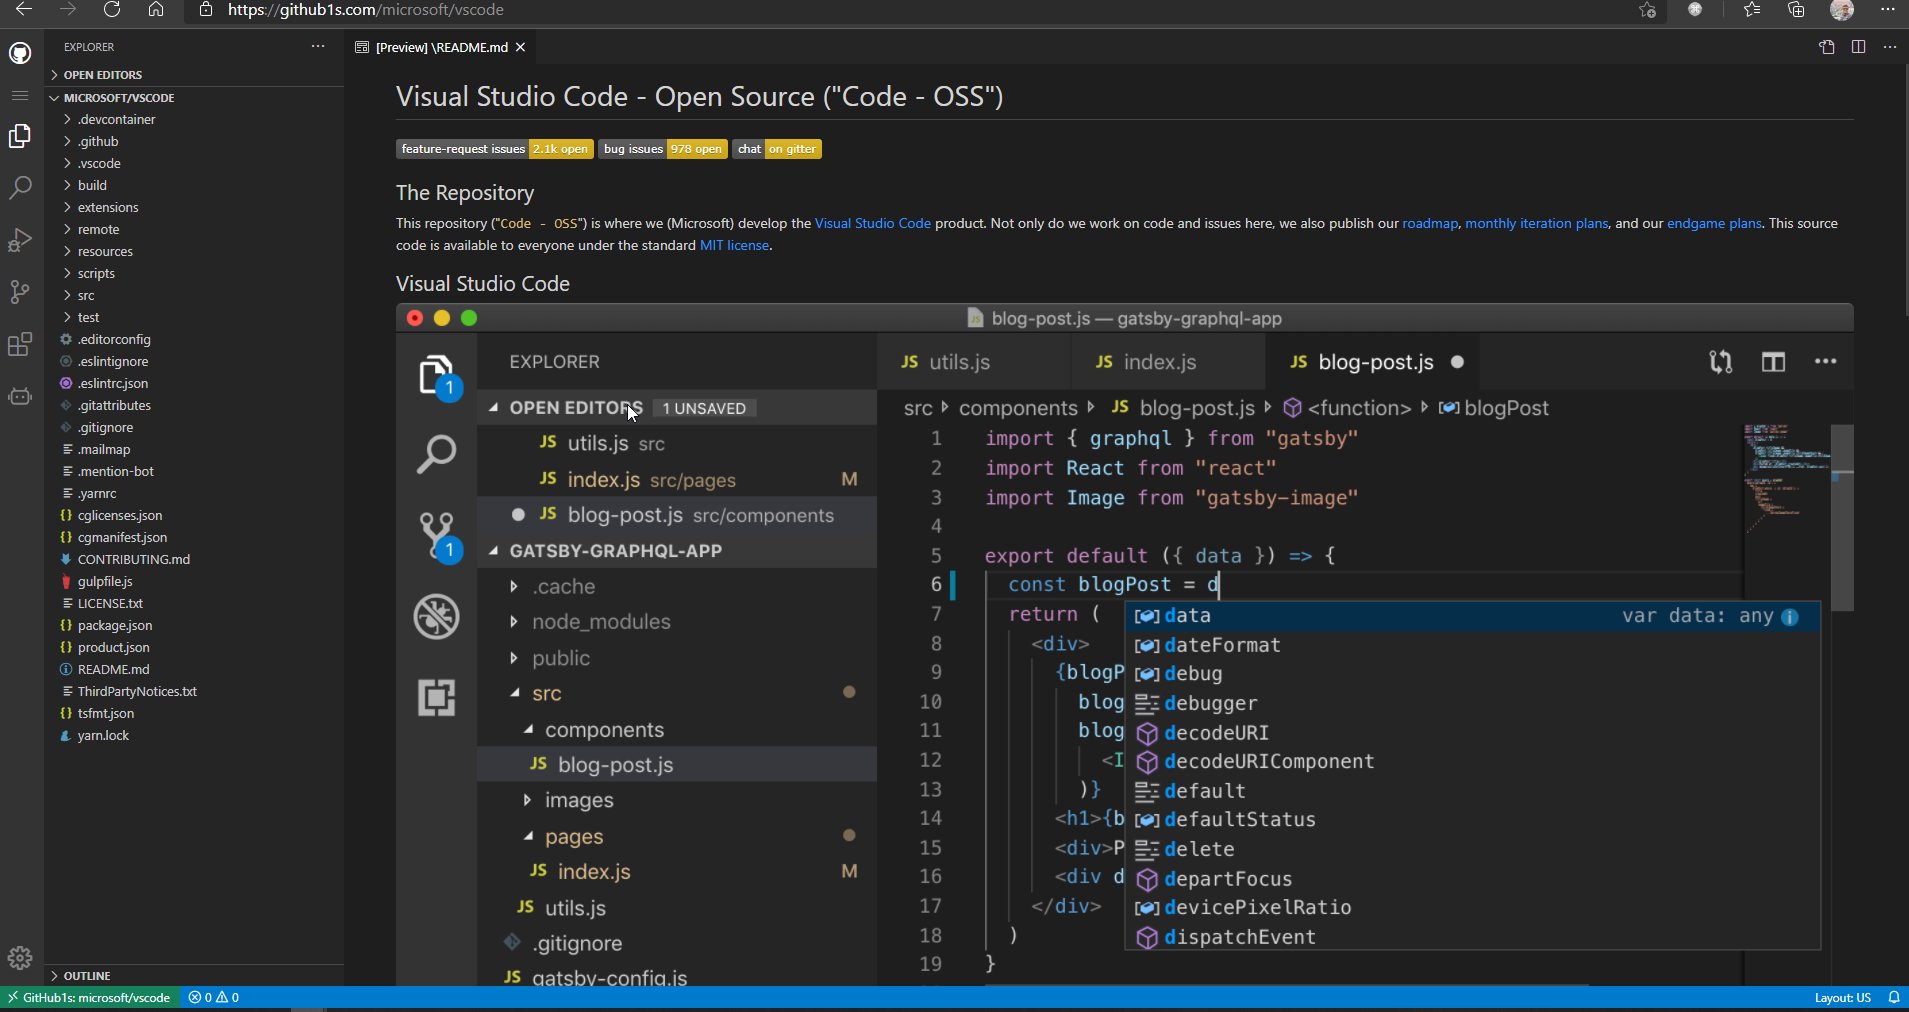This screenshot has height=1012, width=1909.
Task: Open the hamburger application menu
Action: [x=20, y=95]
